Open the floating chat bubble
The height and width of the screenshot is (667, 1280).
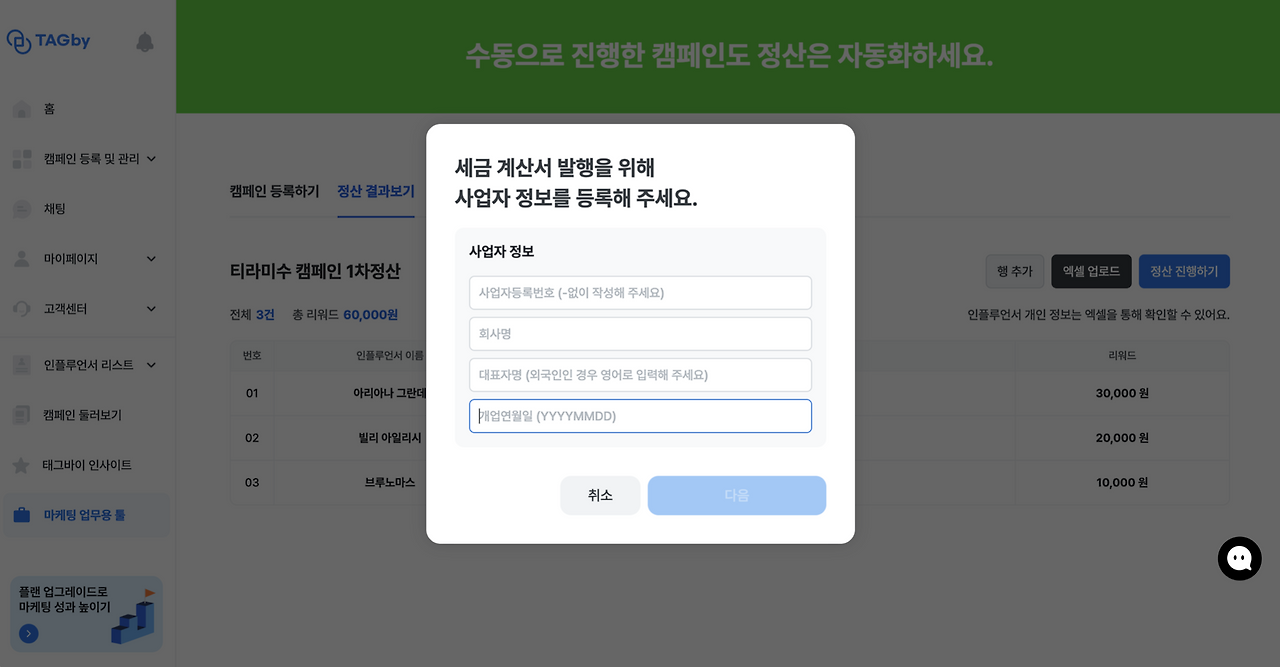1240,558
